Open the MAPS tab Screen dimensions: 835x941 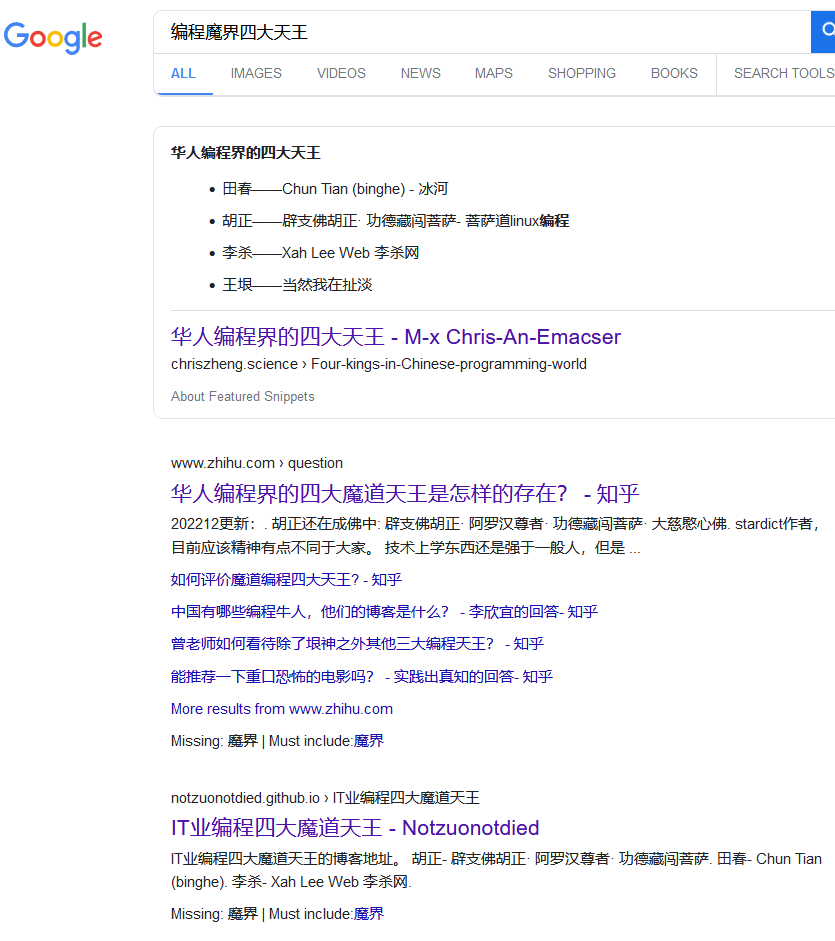pyautogui.click(x=493, y=73)
